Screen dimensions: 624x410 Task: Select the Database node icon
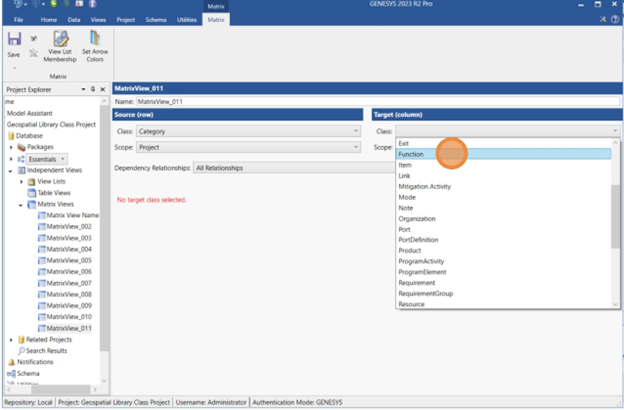click(11, 135)
